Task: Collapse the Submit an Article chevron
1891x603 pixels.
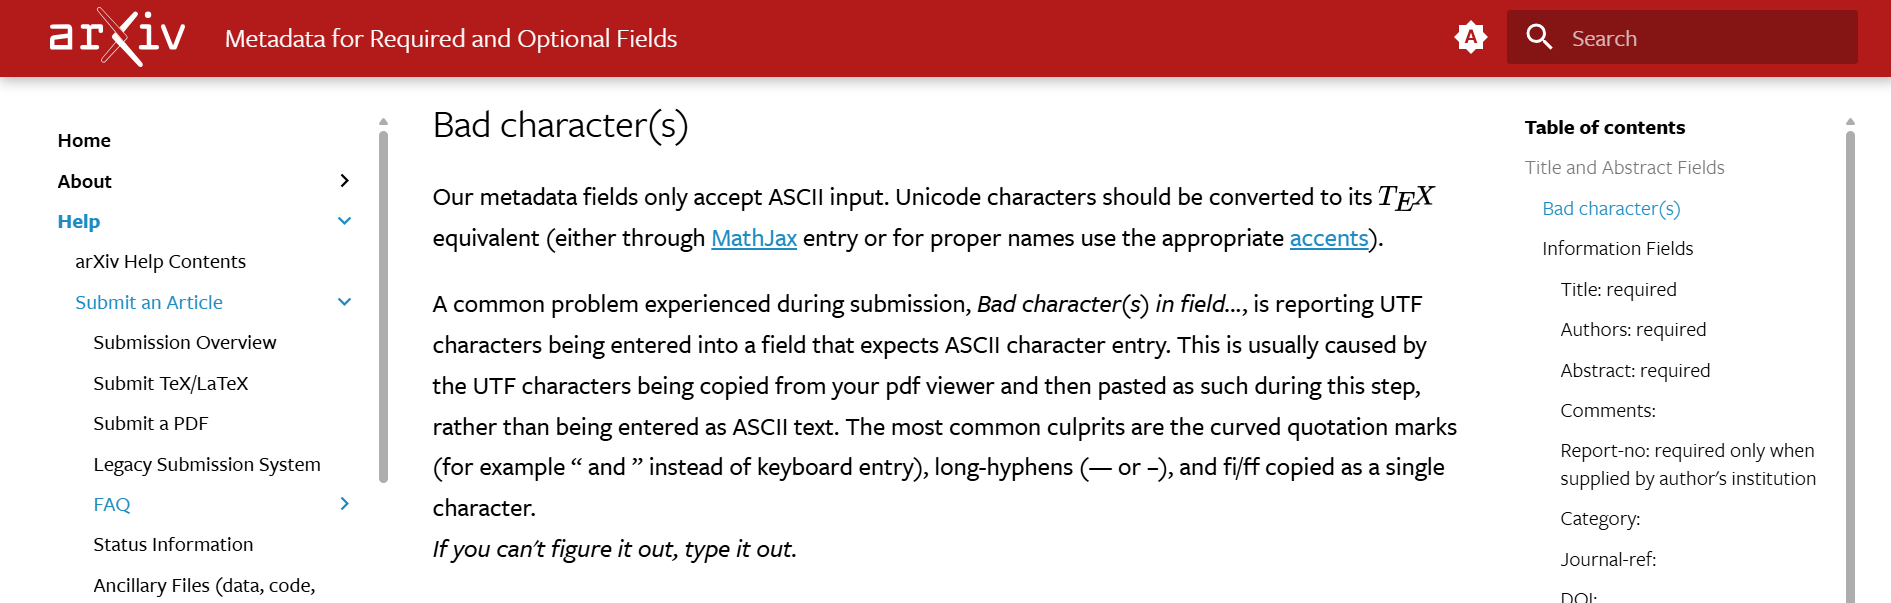Action: pyautogui.click(x=345, y=301)
